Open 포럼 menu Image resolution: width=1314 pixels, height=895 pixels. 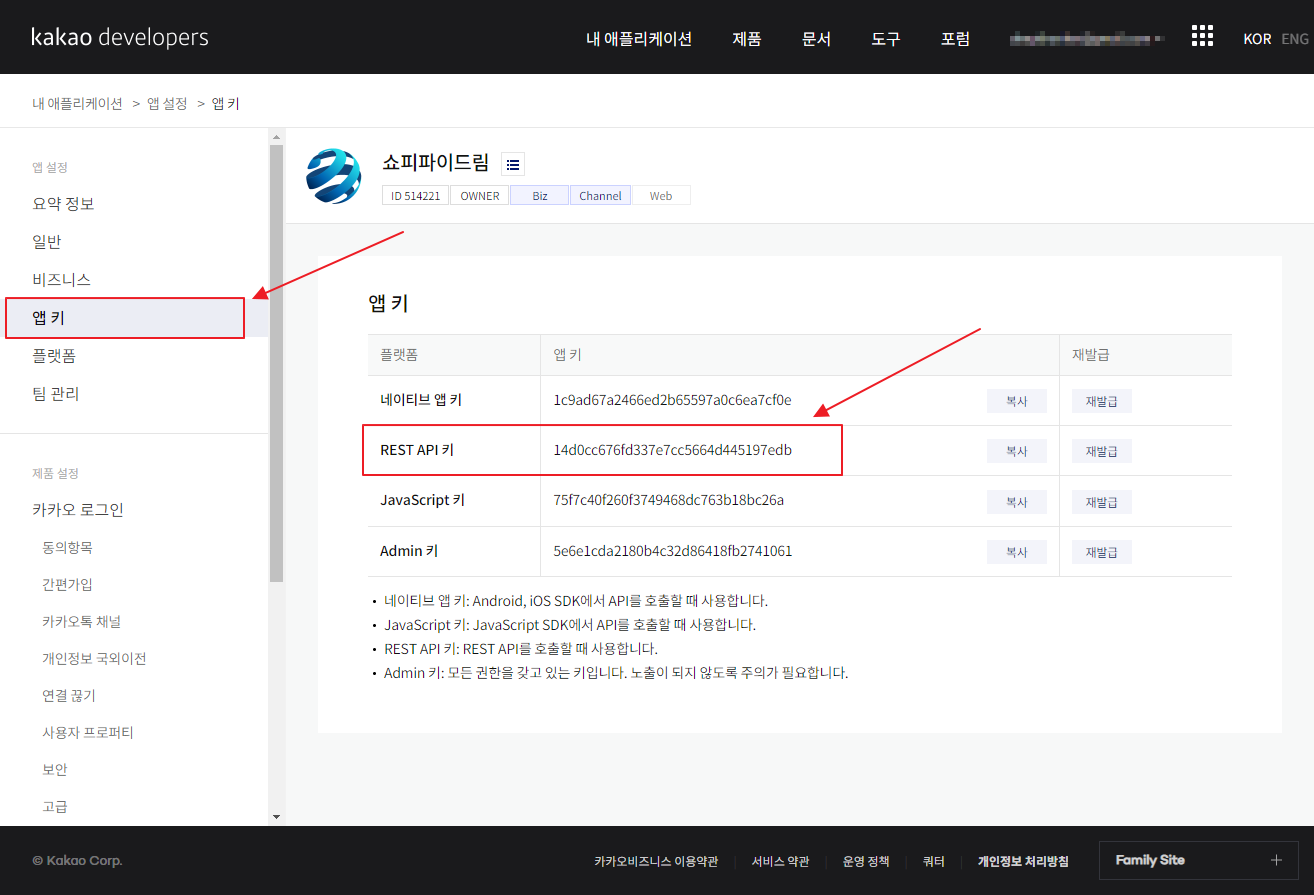(955, 39)
